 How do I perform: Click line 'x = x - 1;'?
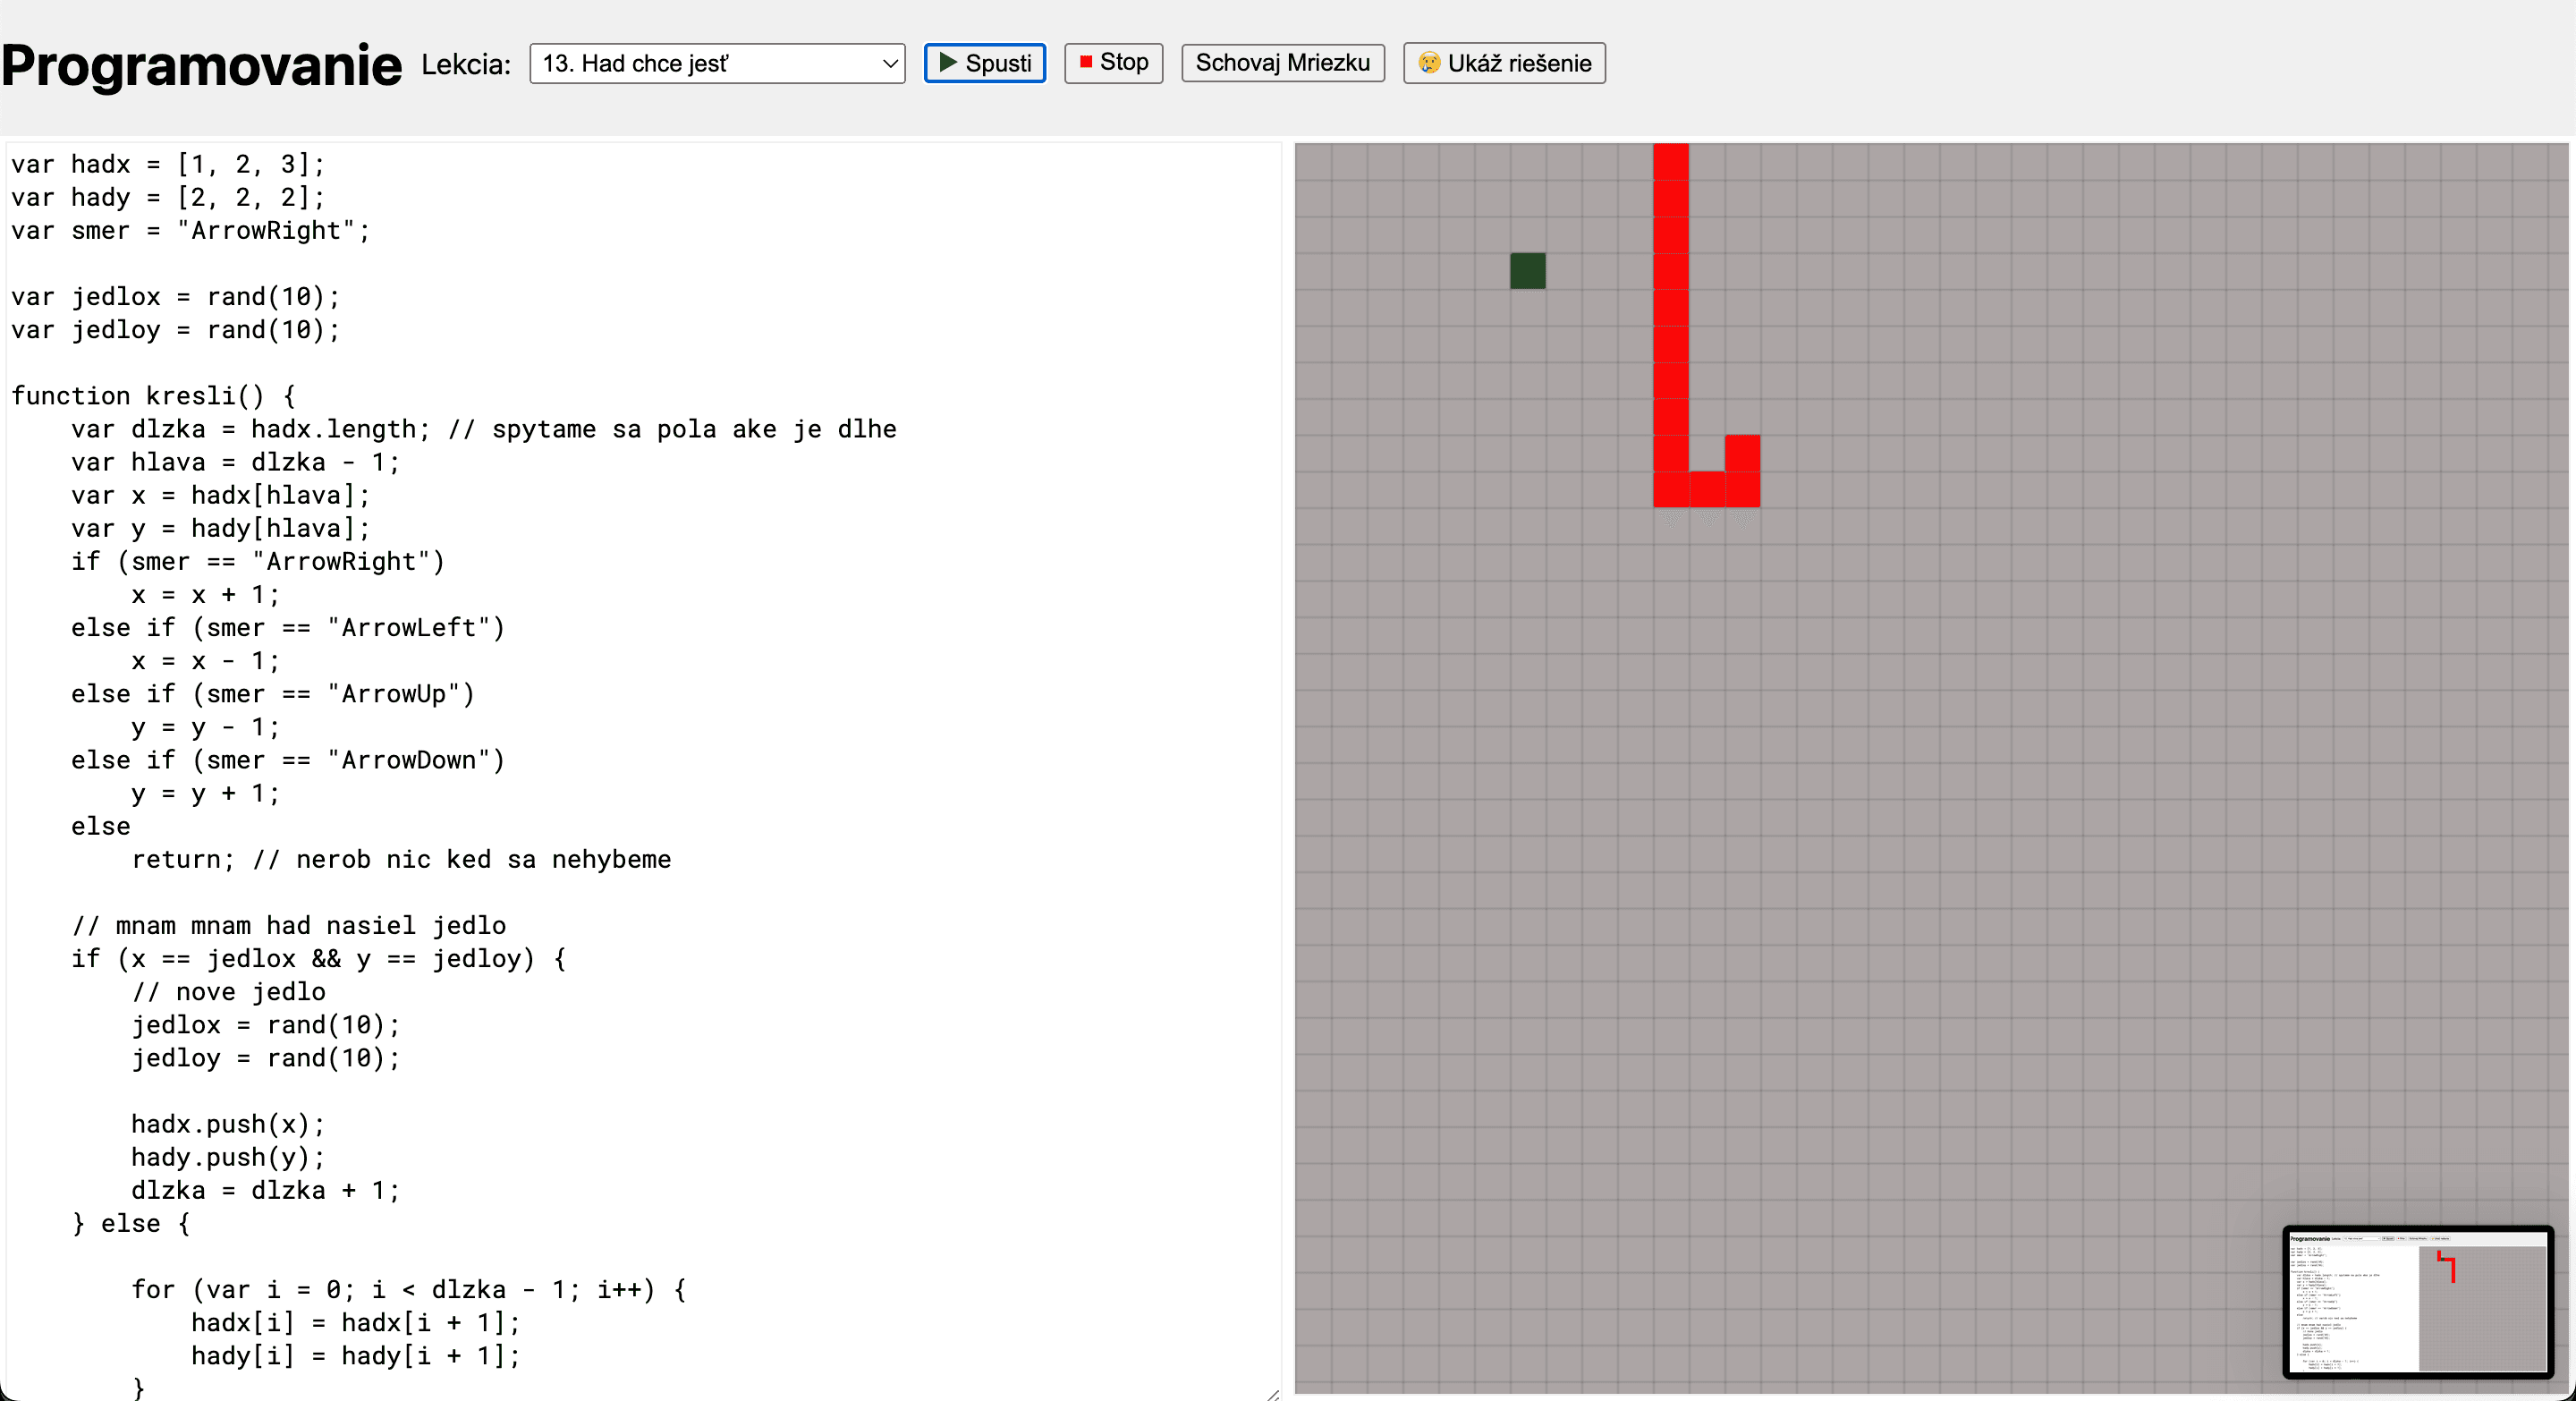(x=206, y=660)
